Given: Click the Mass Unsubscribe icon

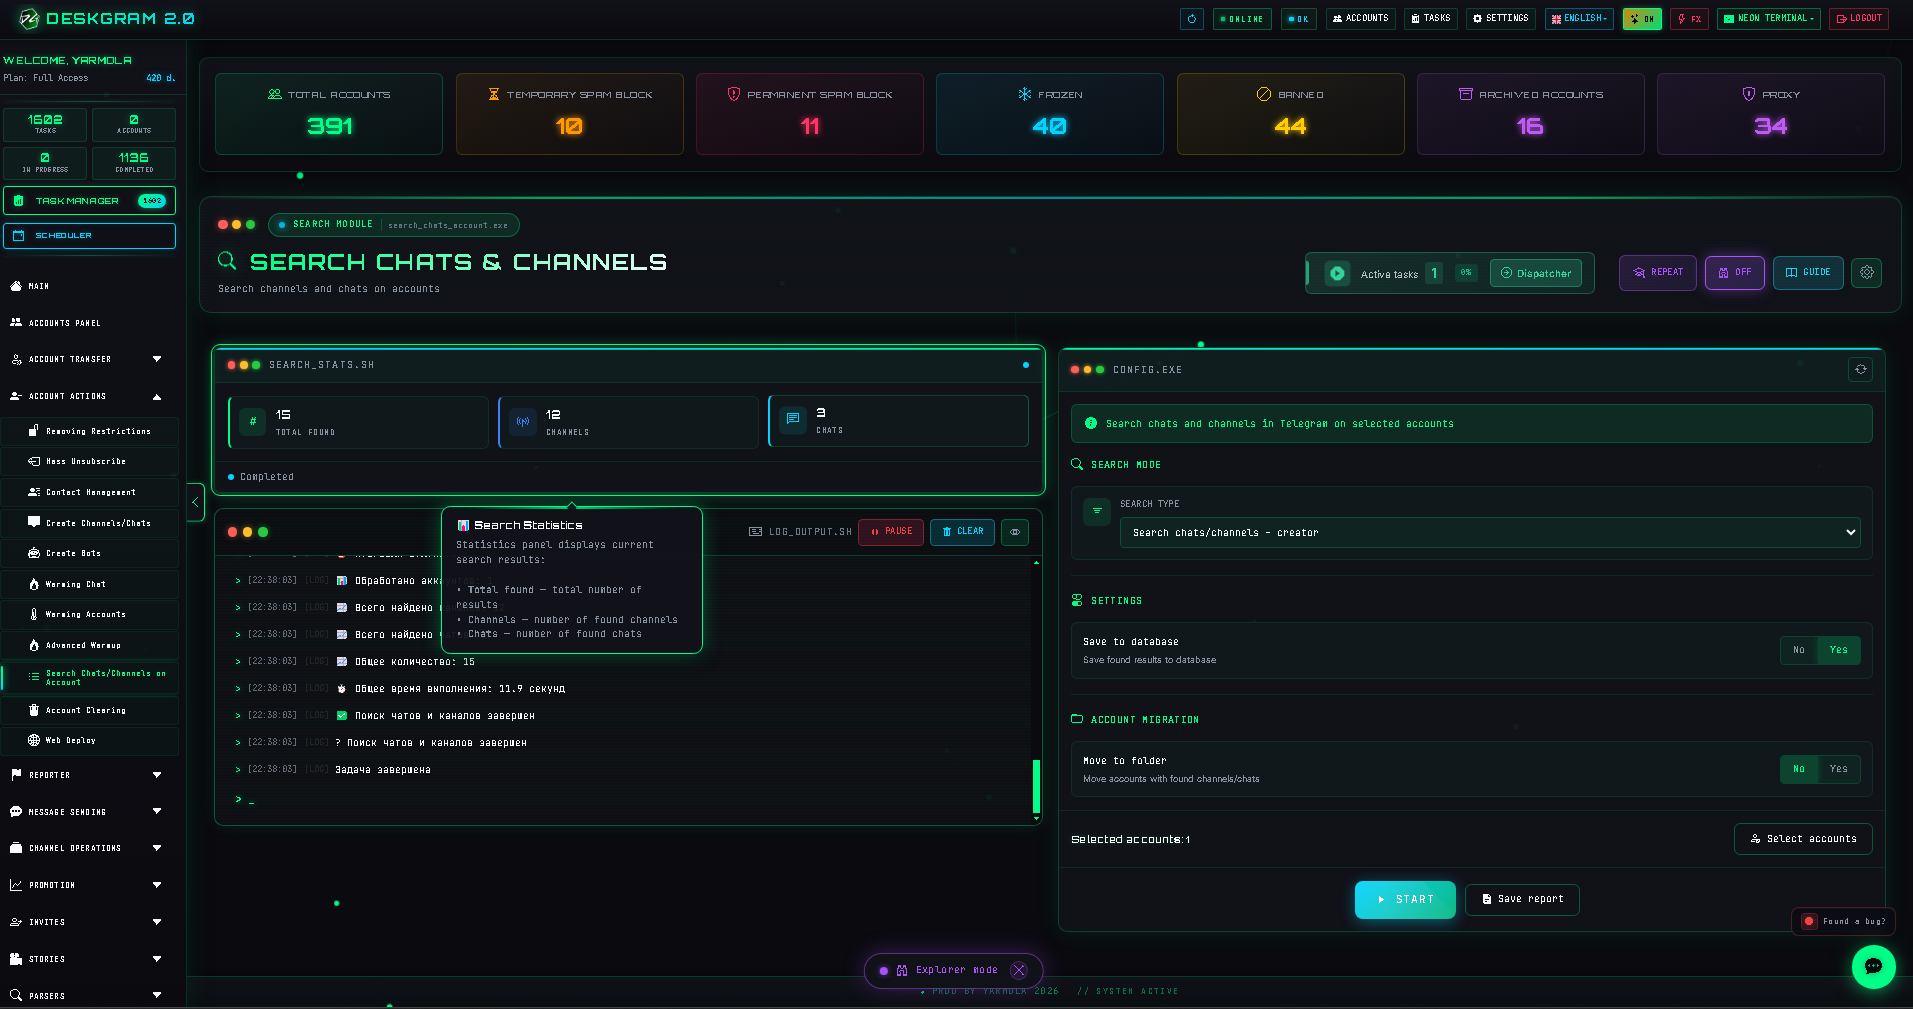Looking at the screenshot, I should pyautogui.click(x=34, y=461).
